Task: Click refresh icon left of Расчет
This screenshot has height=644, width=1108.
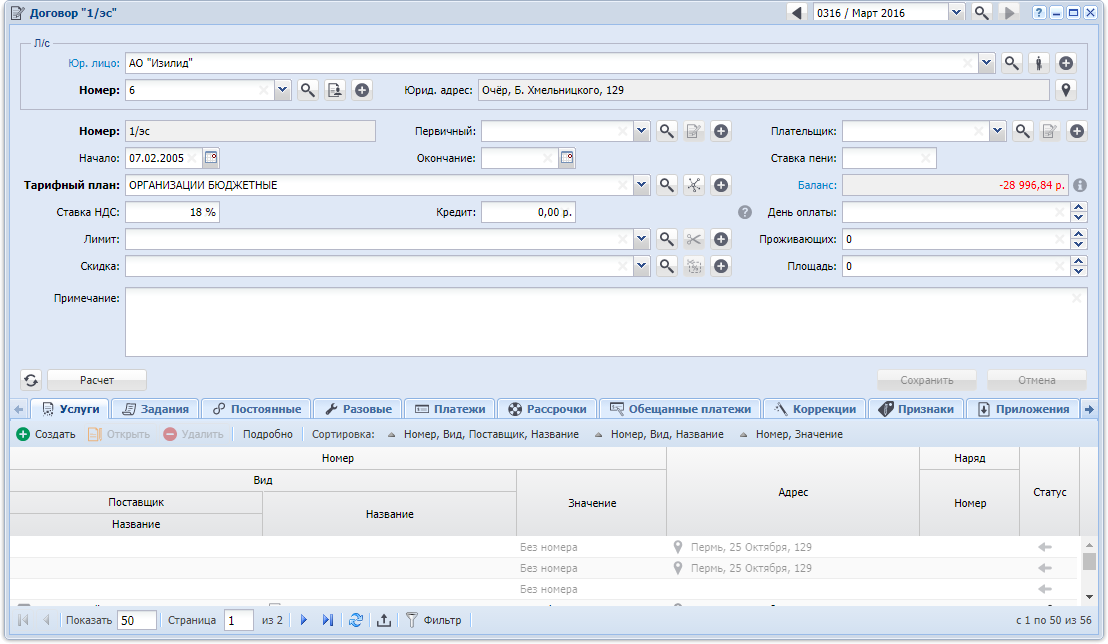Action: click(x=31, y=380)
